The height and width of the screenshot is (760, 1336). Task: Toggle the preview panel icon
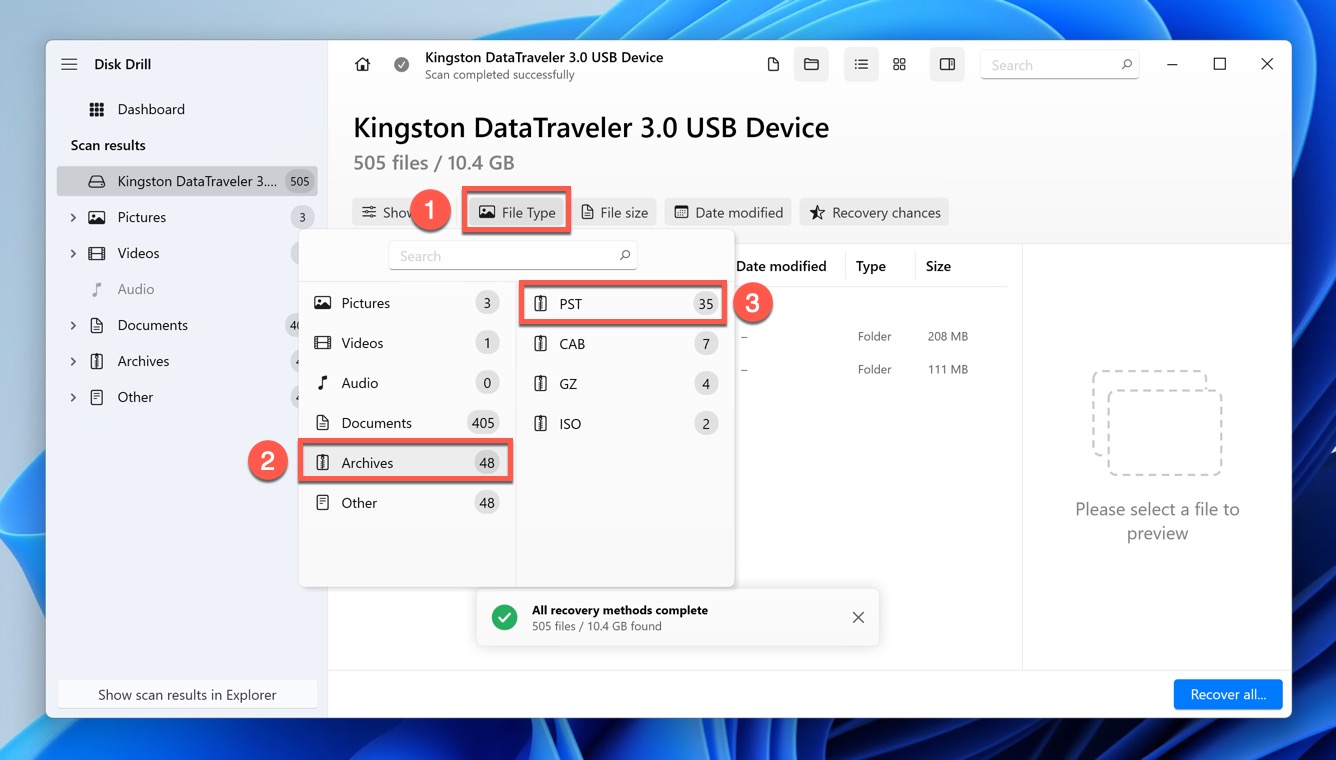(947, 64)
